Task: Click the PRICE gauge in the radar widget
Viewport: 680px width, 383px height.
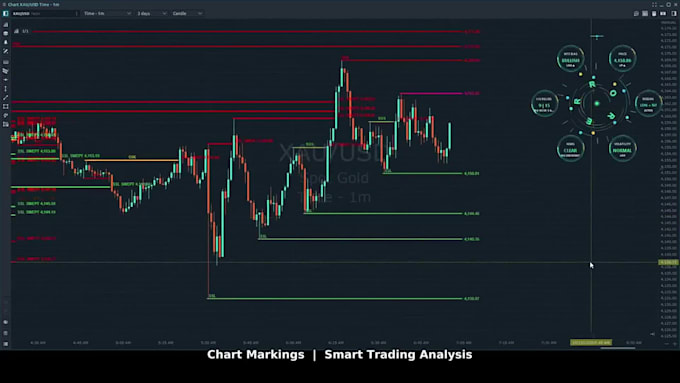Action: 622,59
